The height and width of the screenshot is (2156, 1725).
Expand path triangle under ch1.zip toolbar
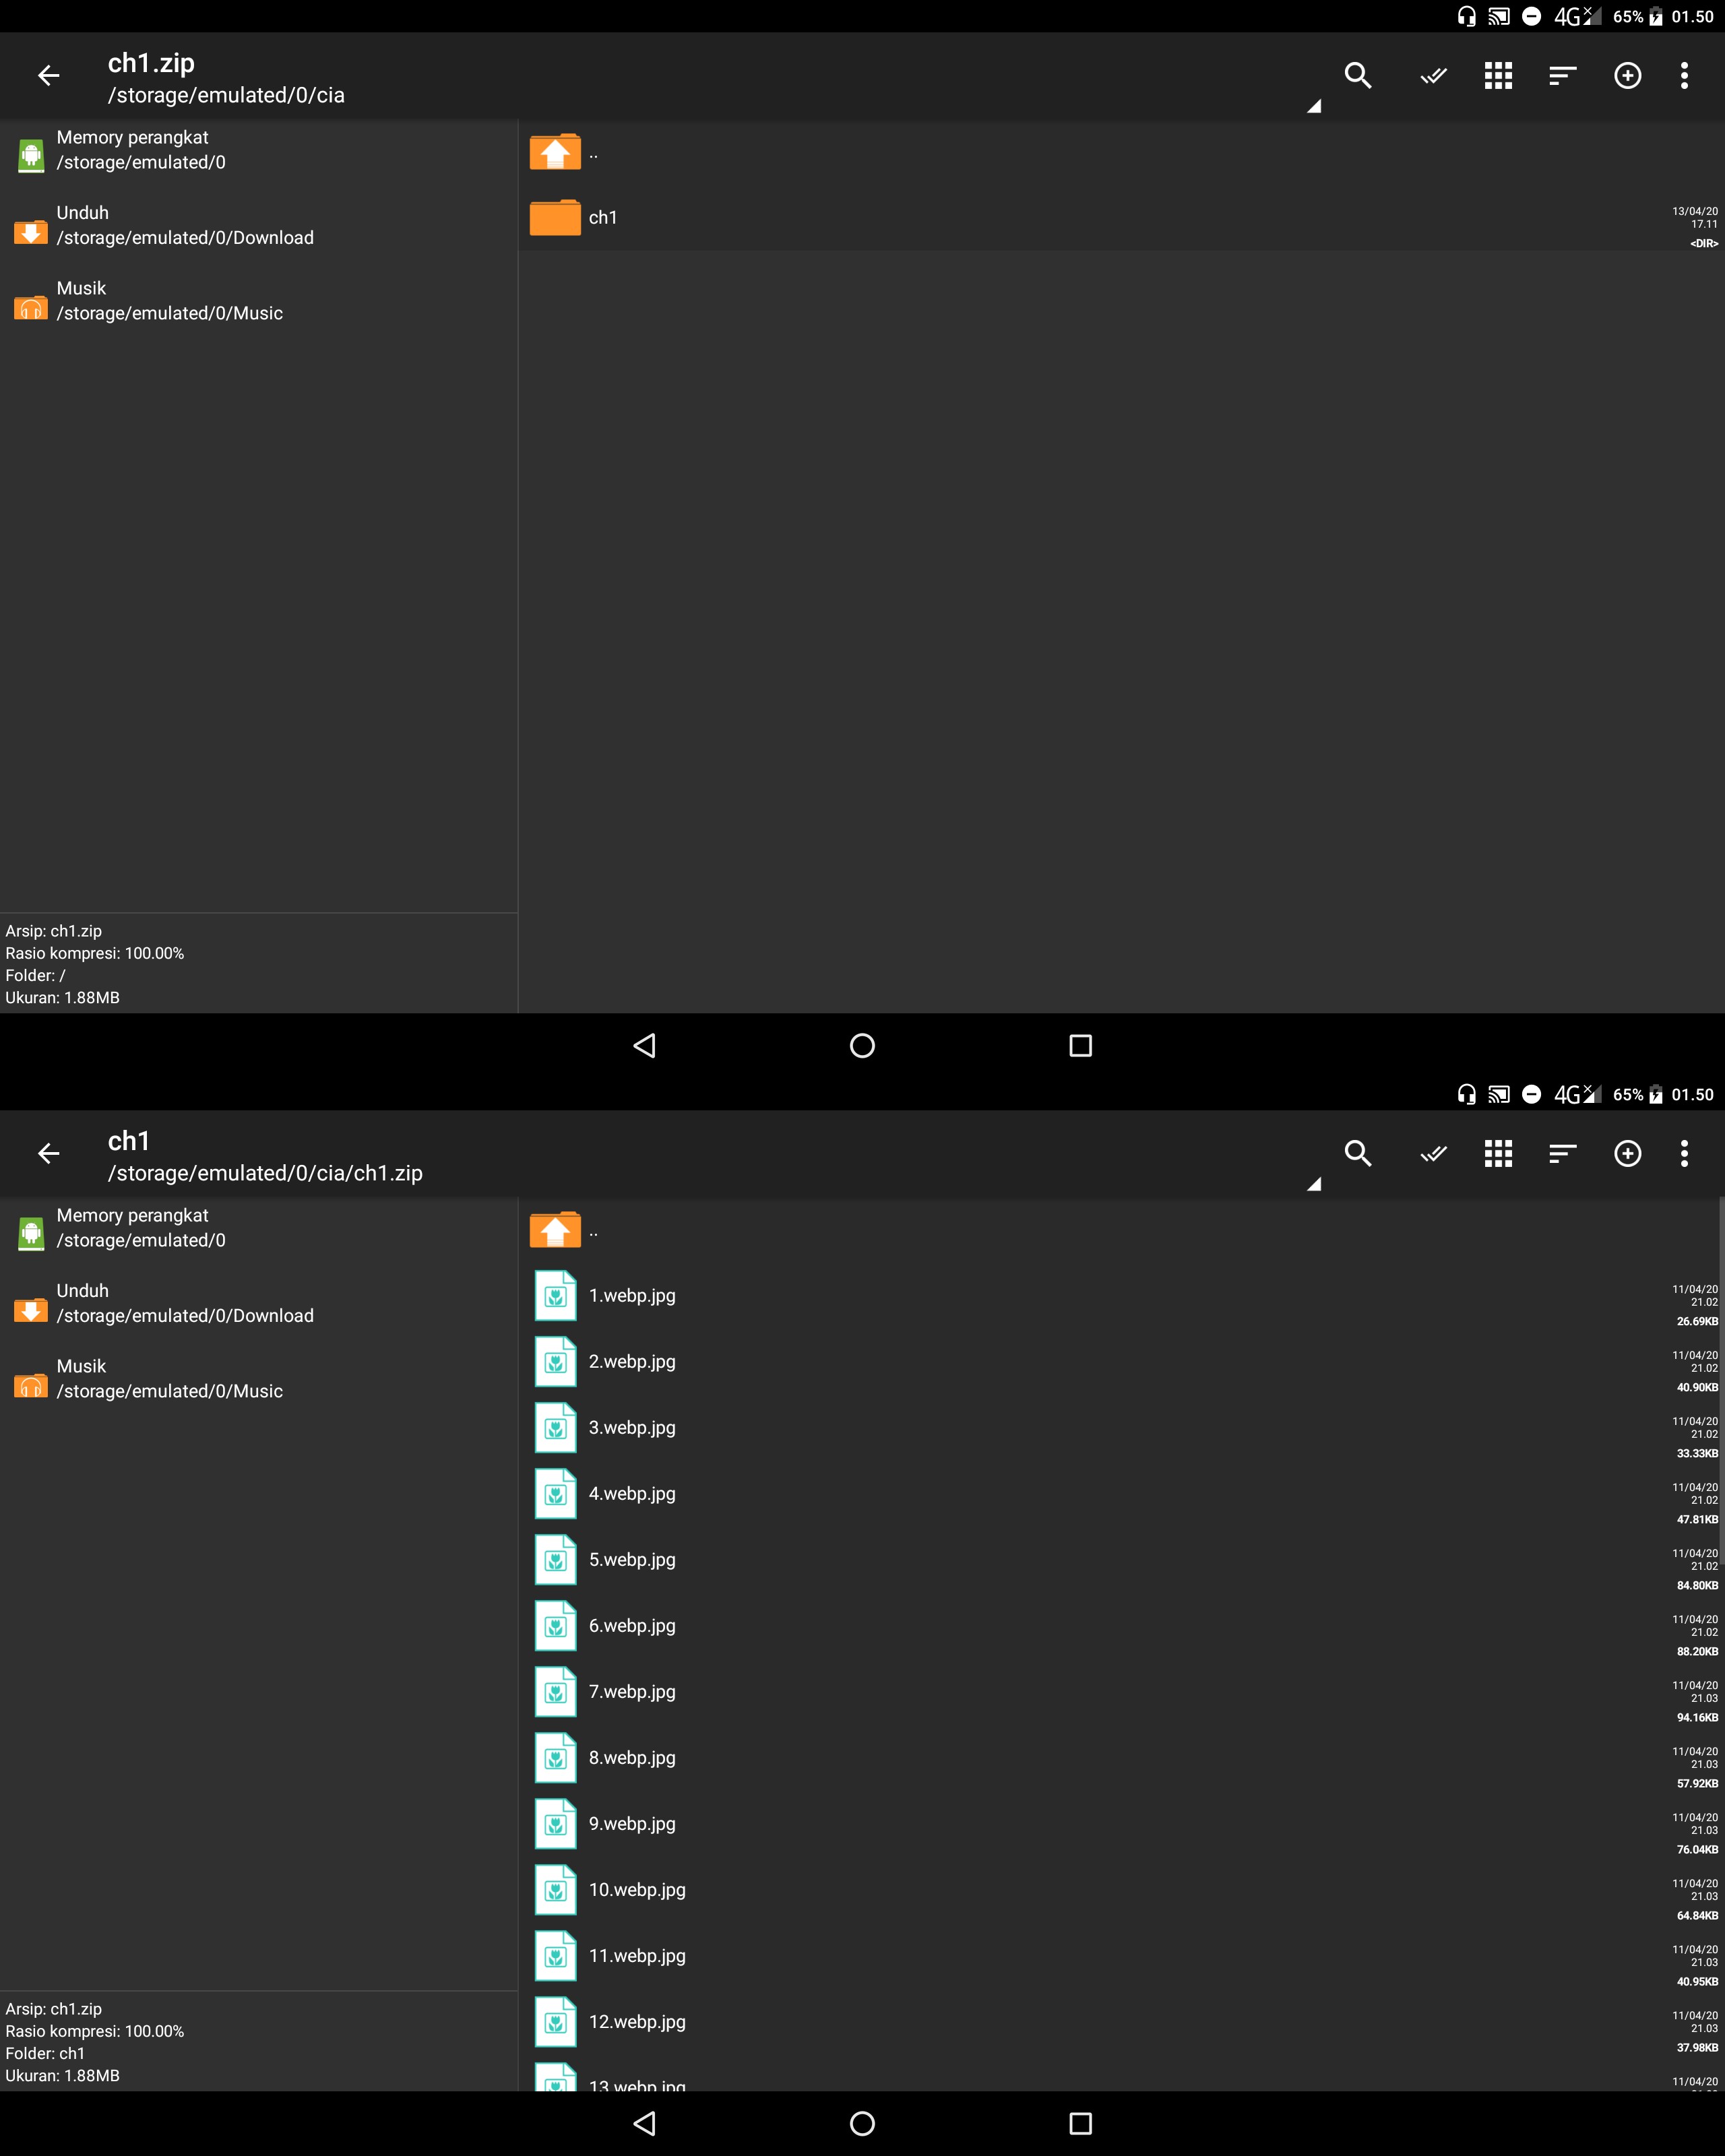click(1314, 106)
